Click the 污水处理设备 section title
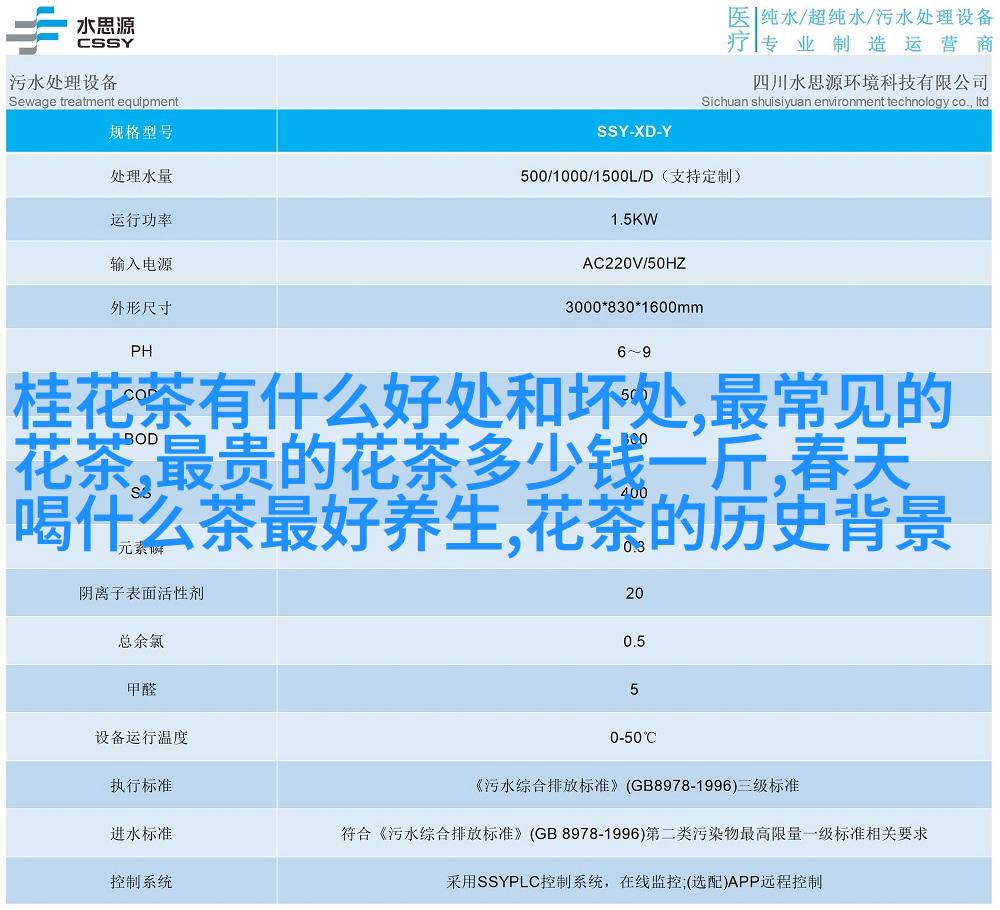This screenshot has height=910, width=1000. [x=63, y=82]
